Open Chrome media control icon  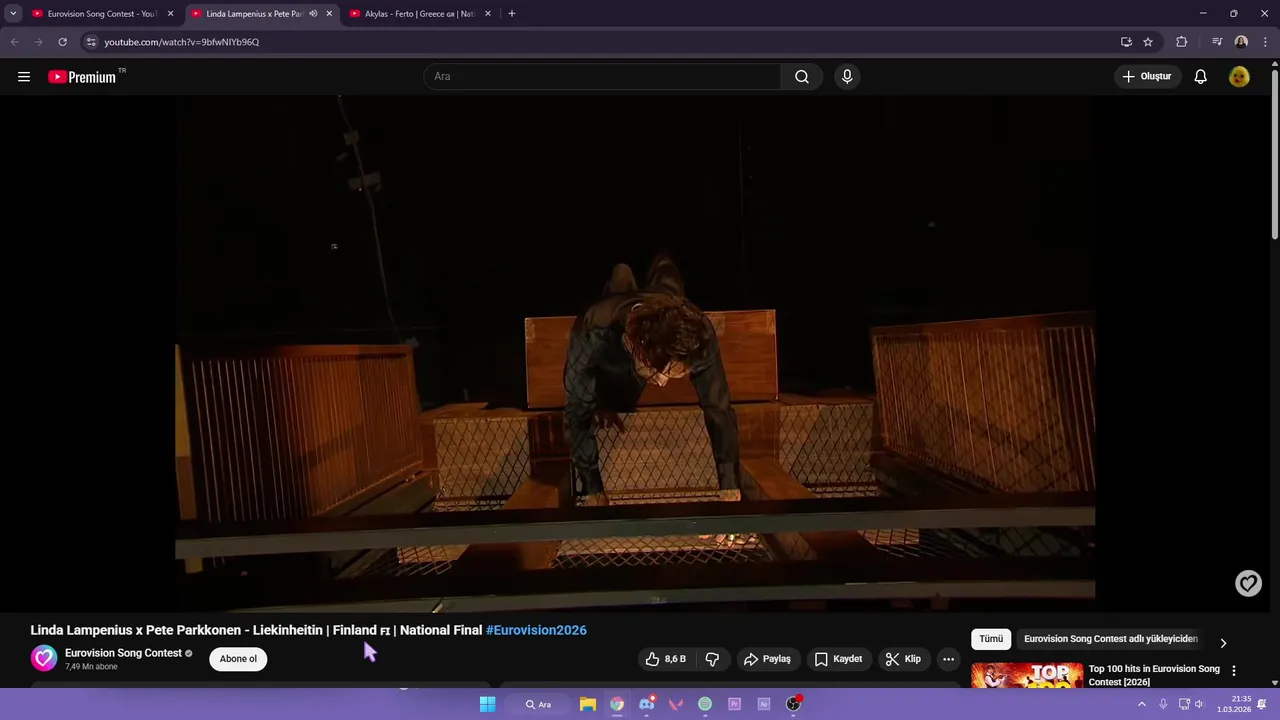1217,42
